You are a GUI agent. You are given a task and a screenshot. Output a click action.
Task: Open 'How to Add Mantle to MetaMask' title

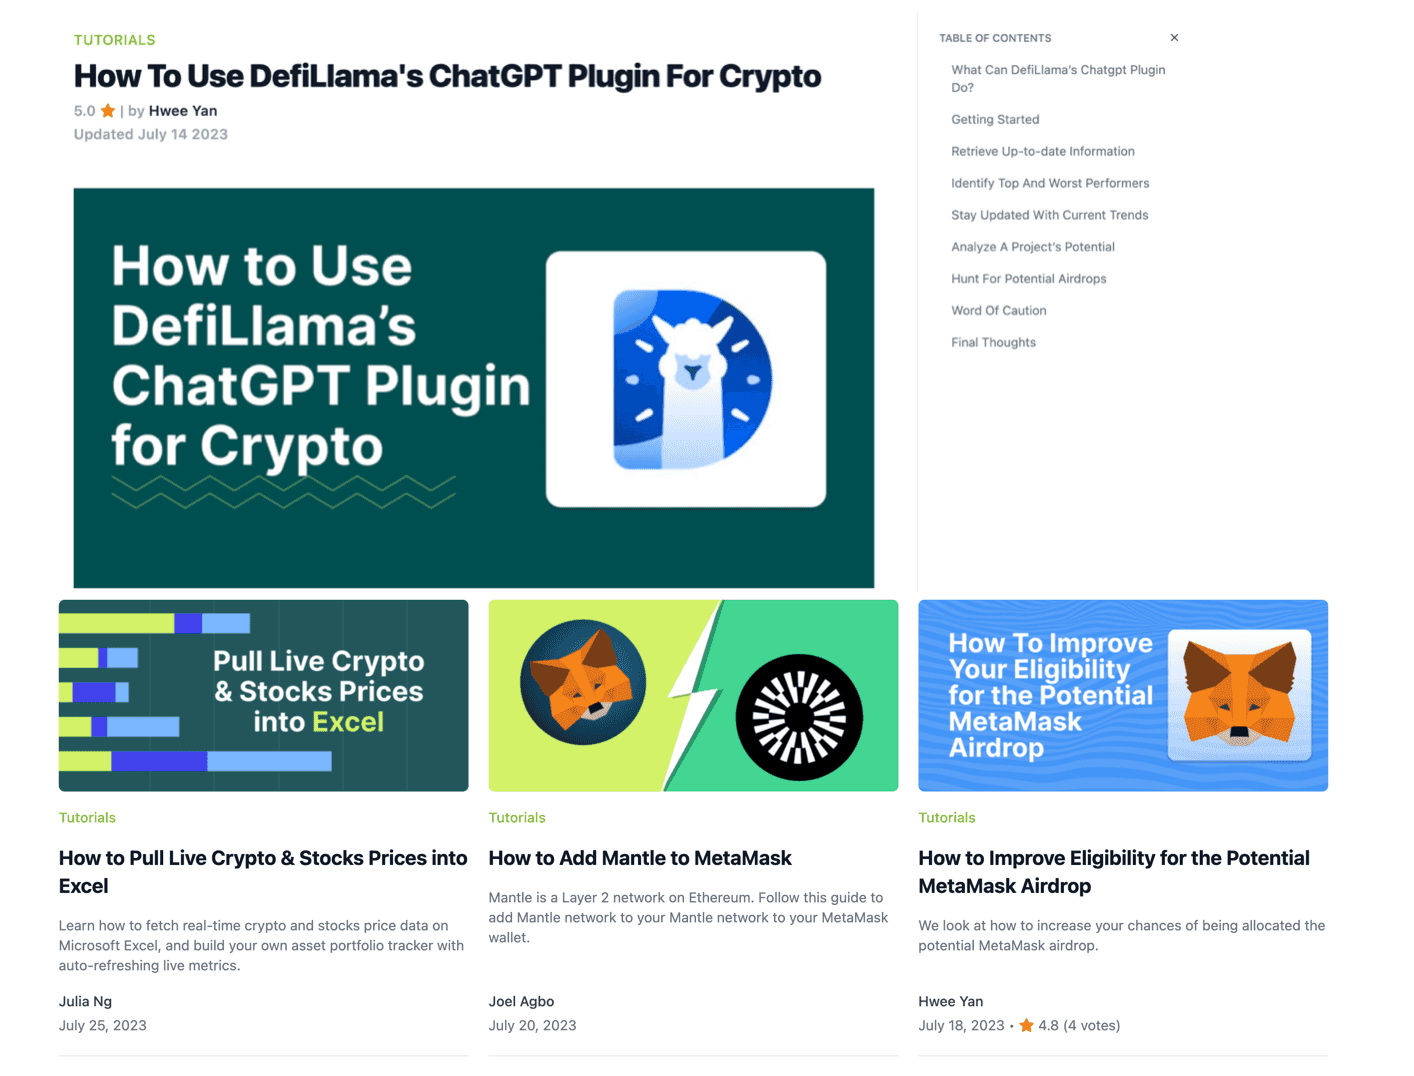point(640,858)
